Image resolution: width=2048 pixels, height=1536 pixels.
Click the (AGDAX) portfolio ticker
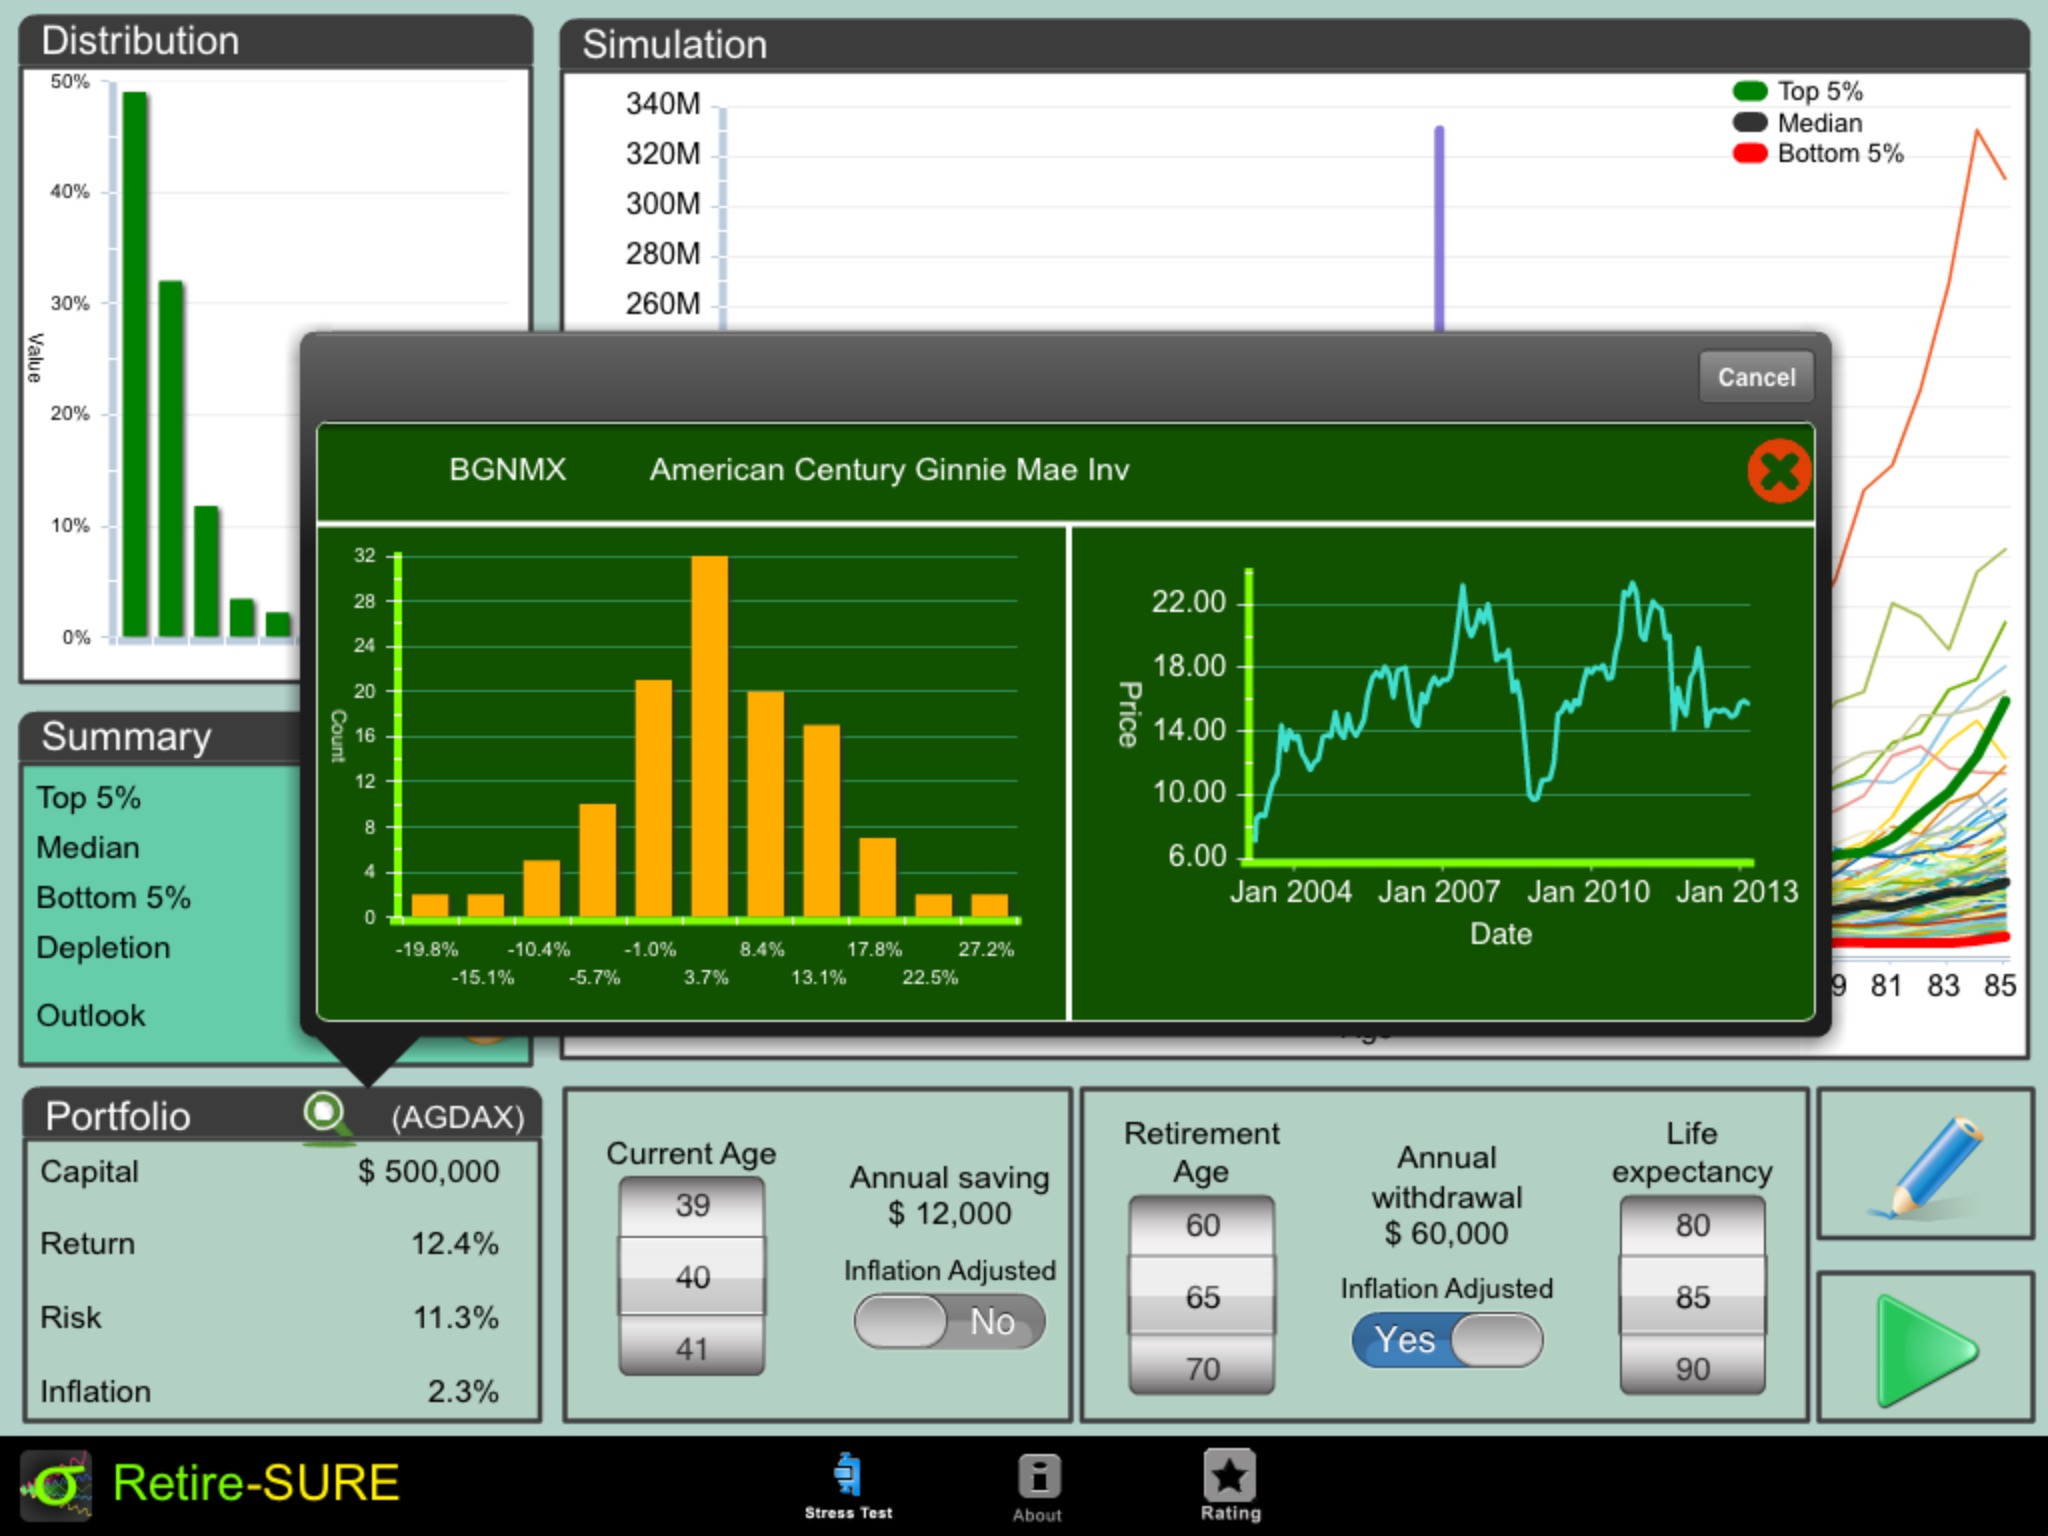point(457,1117)
